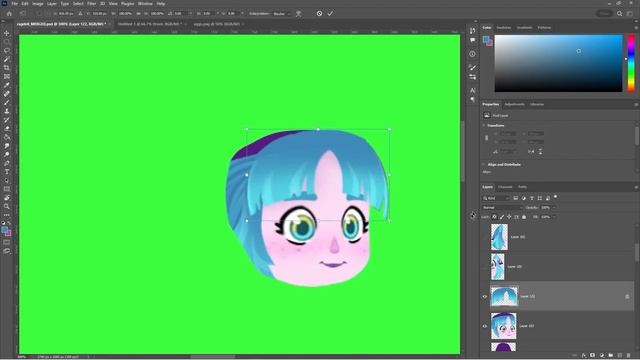Viewport: 640px width, 360px height.
Task: Open the Filter menu
Action: [91, 4]
